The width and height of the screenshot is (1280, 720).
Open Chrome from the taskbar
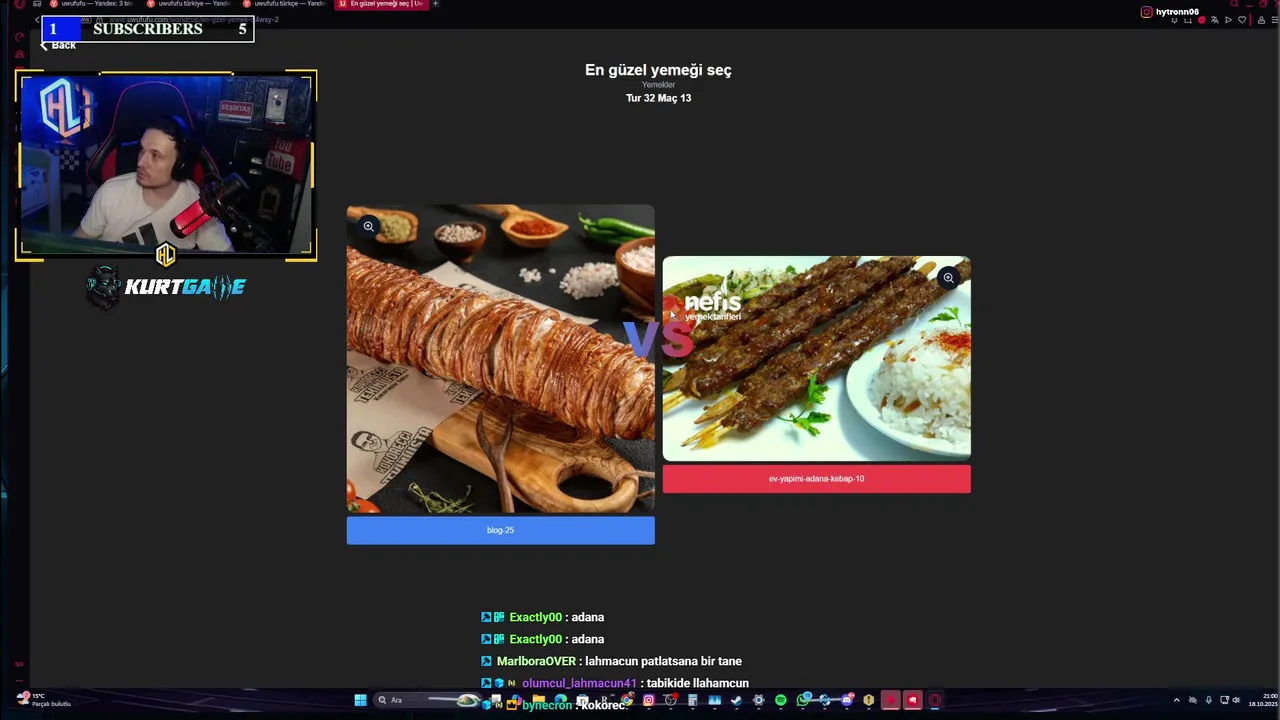[x=627, y=700]
